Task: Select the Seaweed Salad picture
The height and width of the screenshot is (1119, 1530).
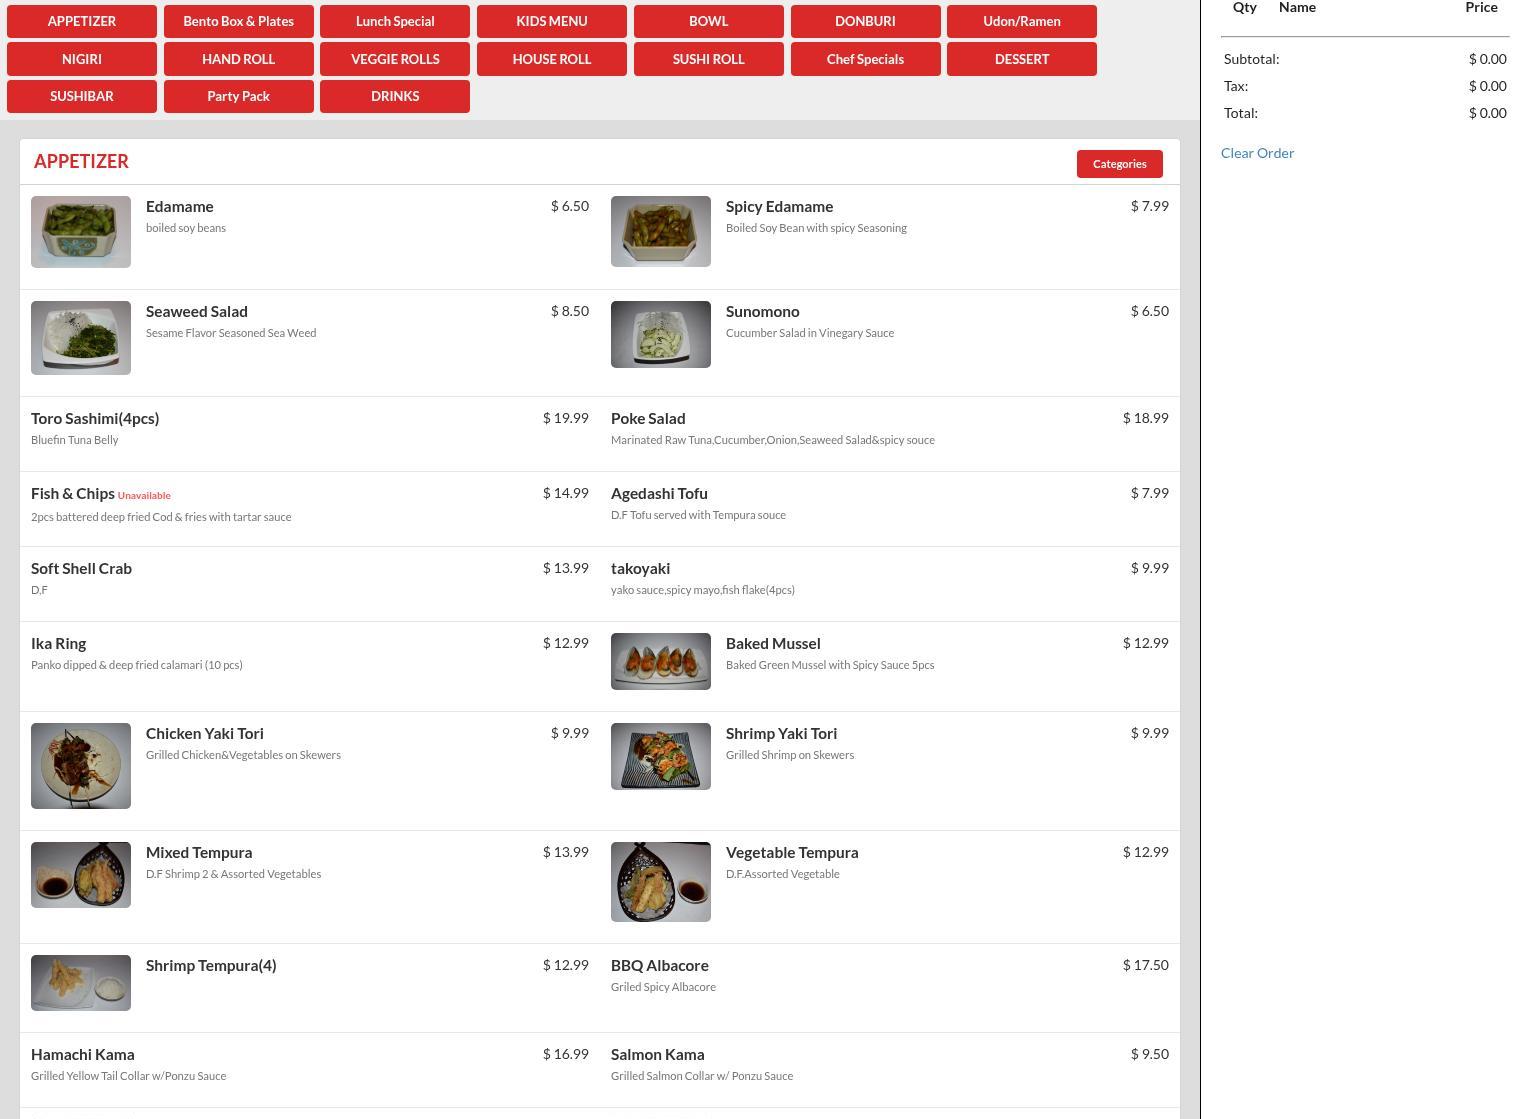Action: [x=81, y=338]
